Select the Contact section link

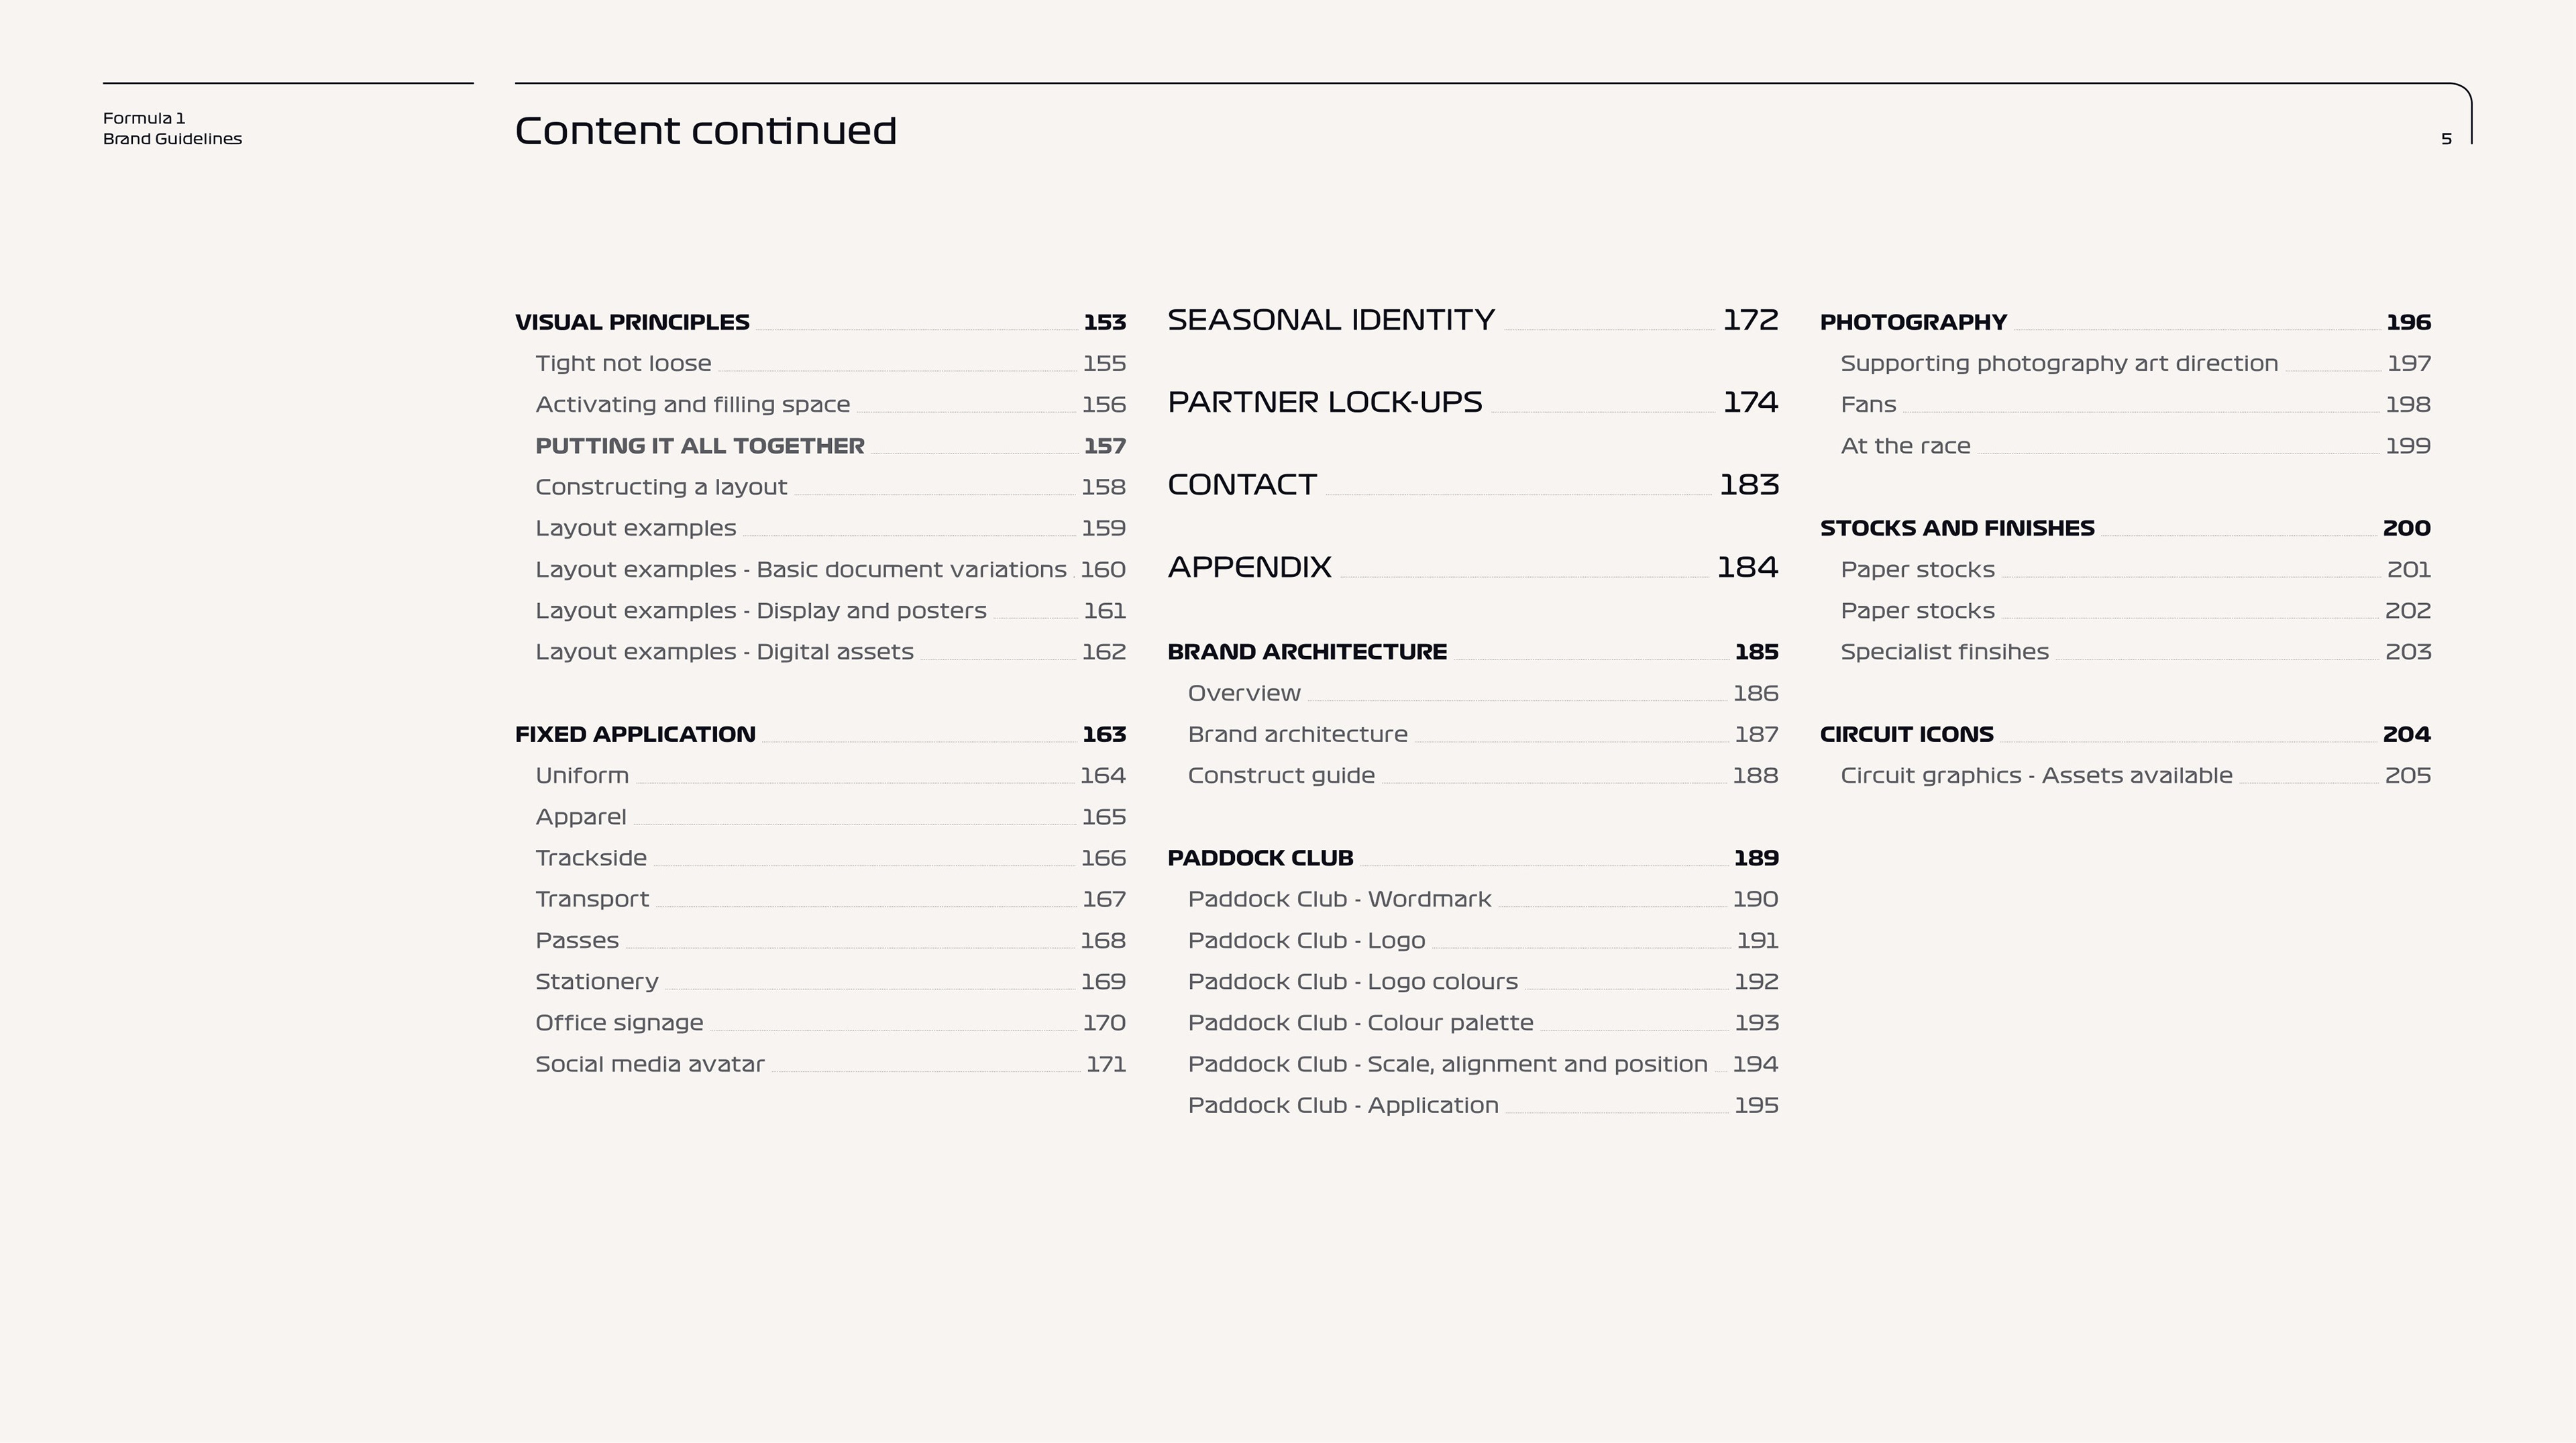[1242, 485]
